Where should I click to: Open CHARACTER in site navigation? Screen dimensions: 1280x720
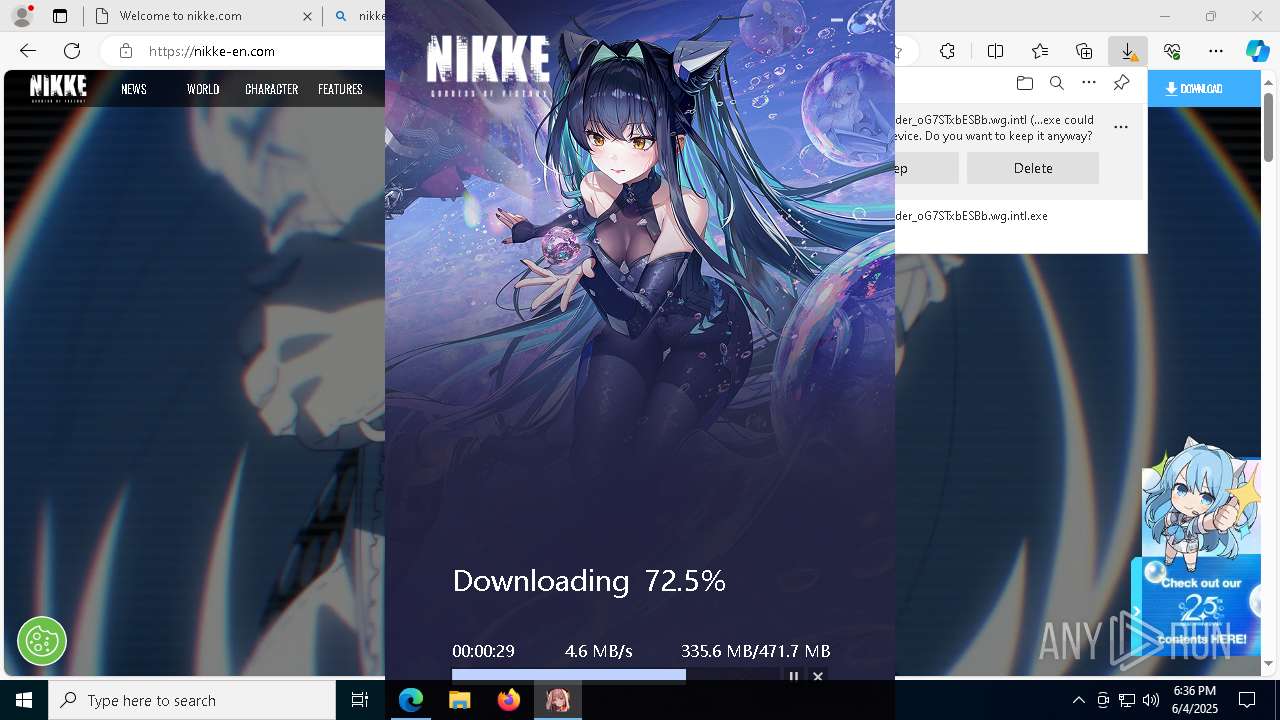(272, 89)
